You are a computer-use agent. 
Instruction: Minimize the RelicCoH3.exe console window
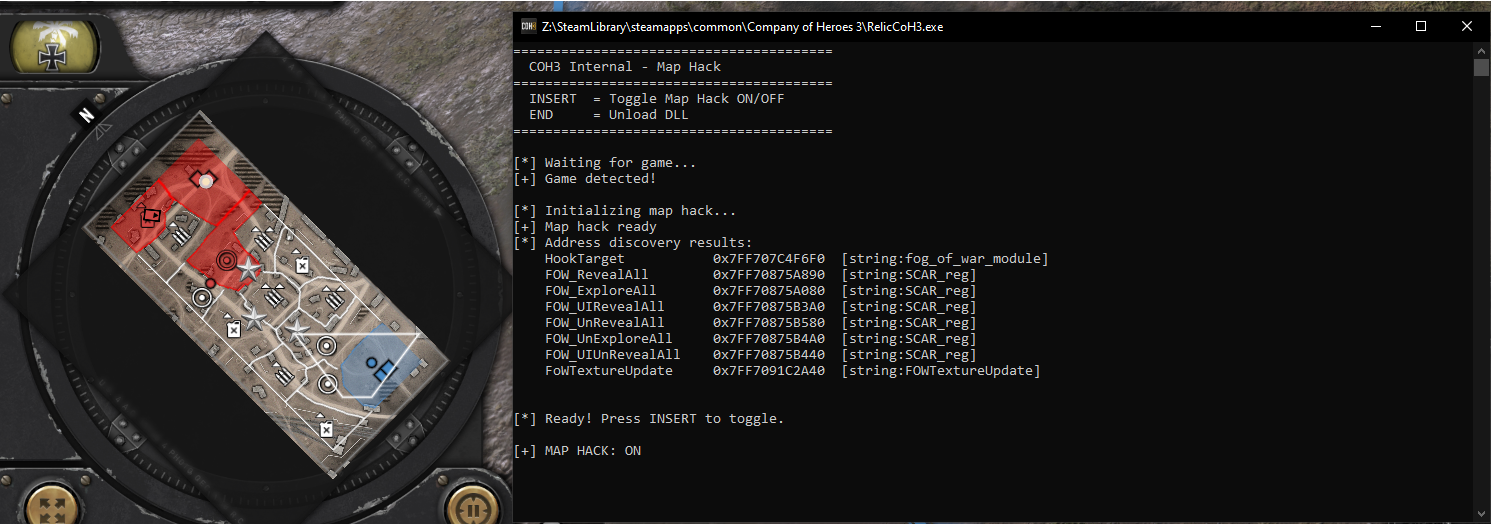pos(1375,27)
